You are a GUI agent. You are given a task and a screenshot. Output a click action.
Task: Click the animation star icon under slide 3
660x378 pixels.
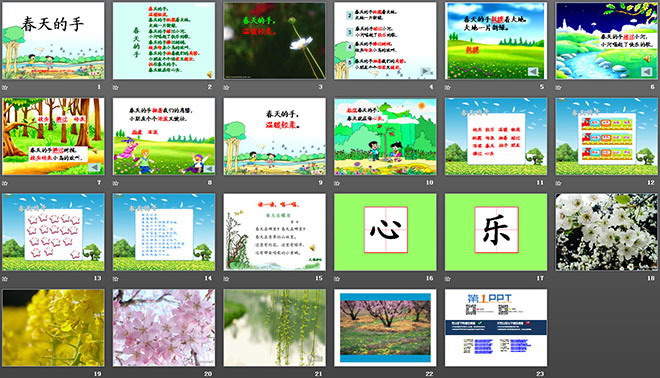pos(226,88)
